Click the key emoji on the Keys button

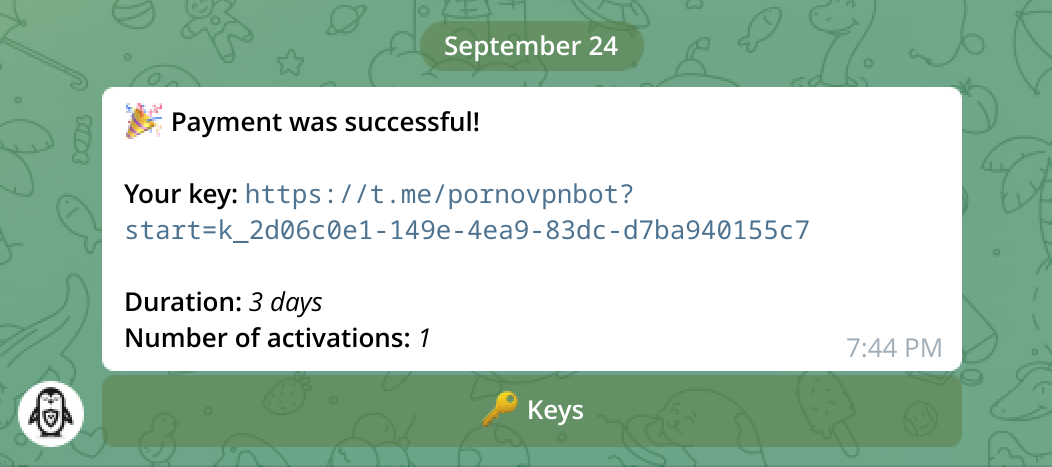pos(499,410)
